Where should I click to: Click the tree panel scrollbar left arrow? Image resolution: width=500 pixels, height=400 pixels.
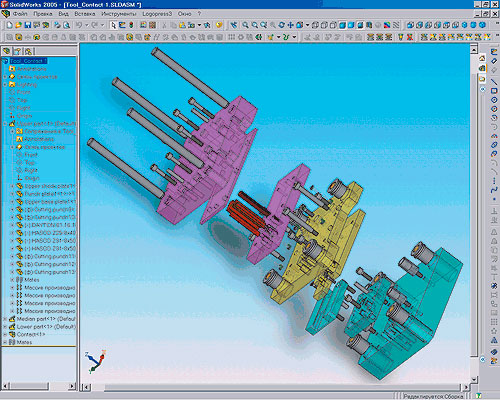click(5, 386)
